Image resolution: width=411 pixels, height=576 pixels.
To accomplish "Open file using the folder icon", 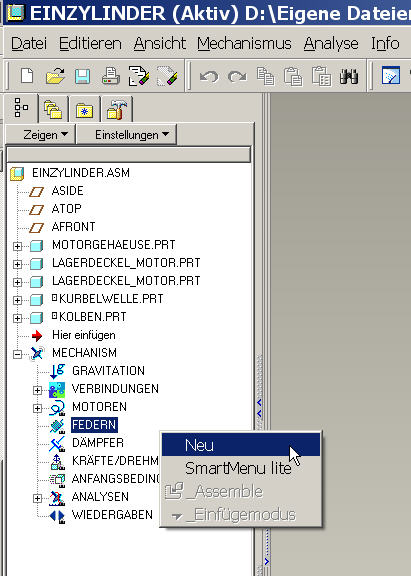I will pyautogui.click(x=55, y=76).
